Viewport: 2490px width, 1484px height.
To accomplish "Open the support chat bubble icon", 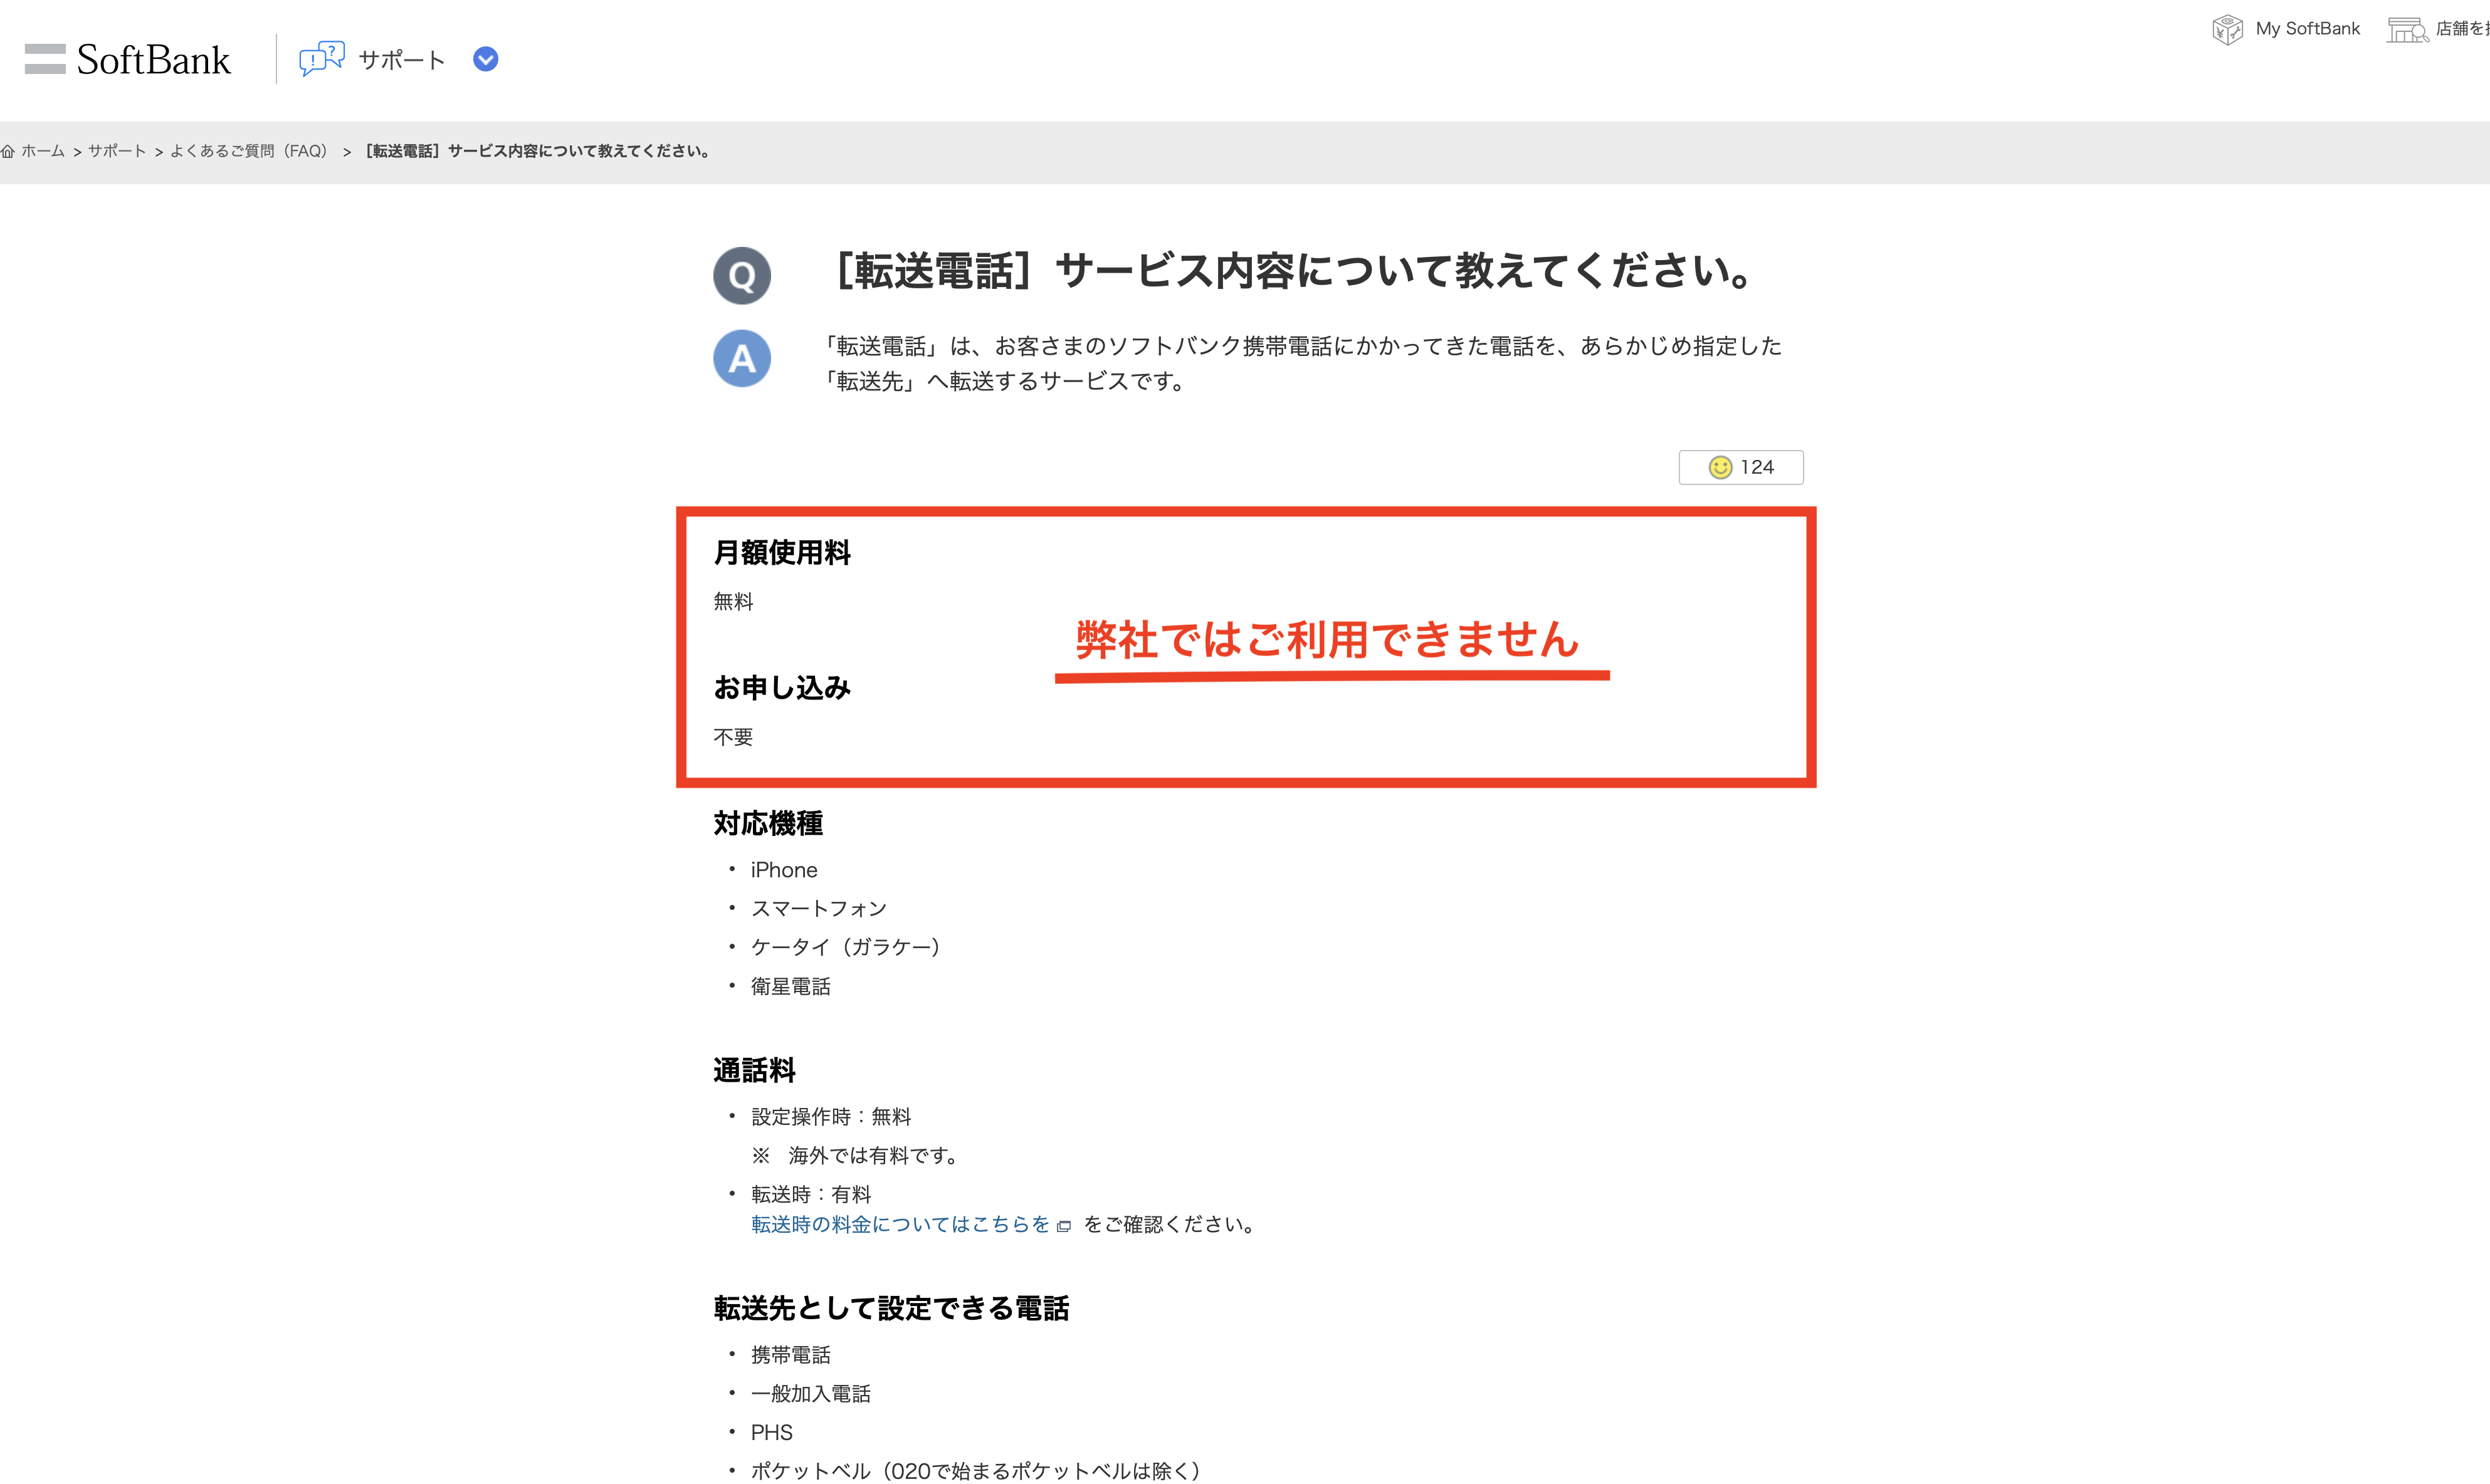I will pos(321,59).
